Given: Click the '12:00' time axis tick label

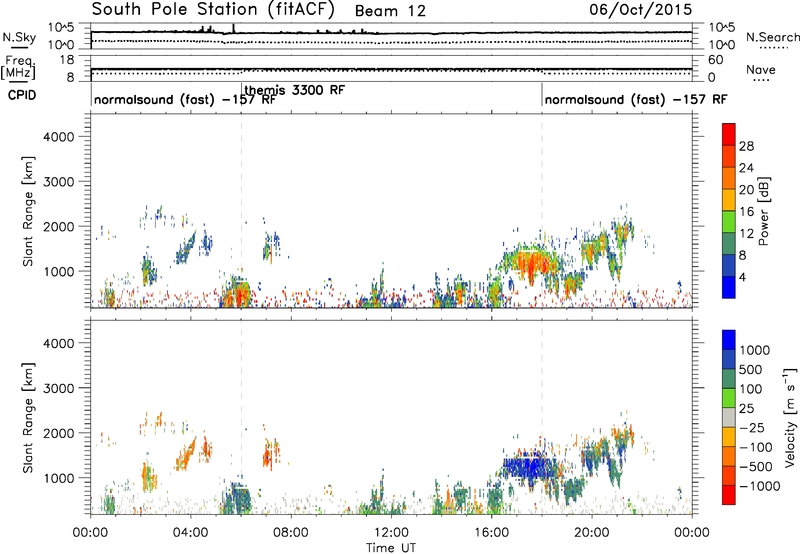Looking at the screenshot, I should [x=391, y=533].
